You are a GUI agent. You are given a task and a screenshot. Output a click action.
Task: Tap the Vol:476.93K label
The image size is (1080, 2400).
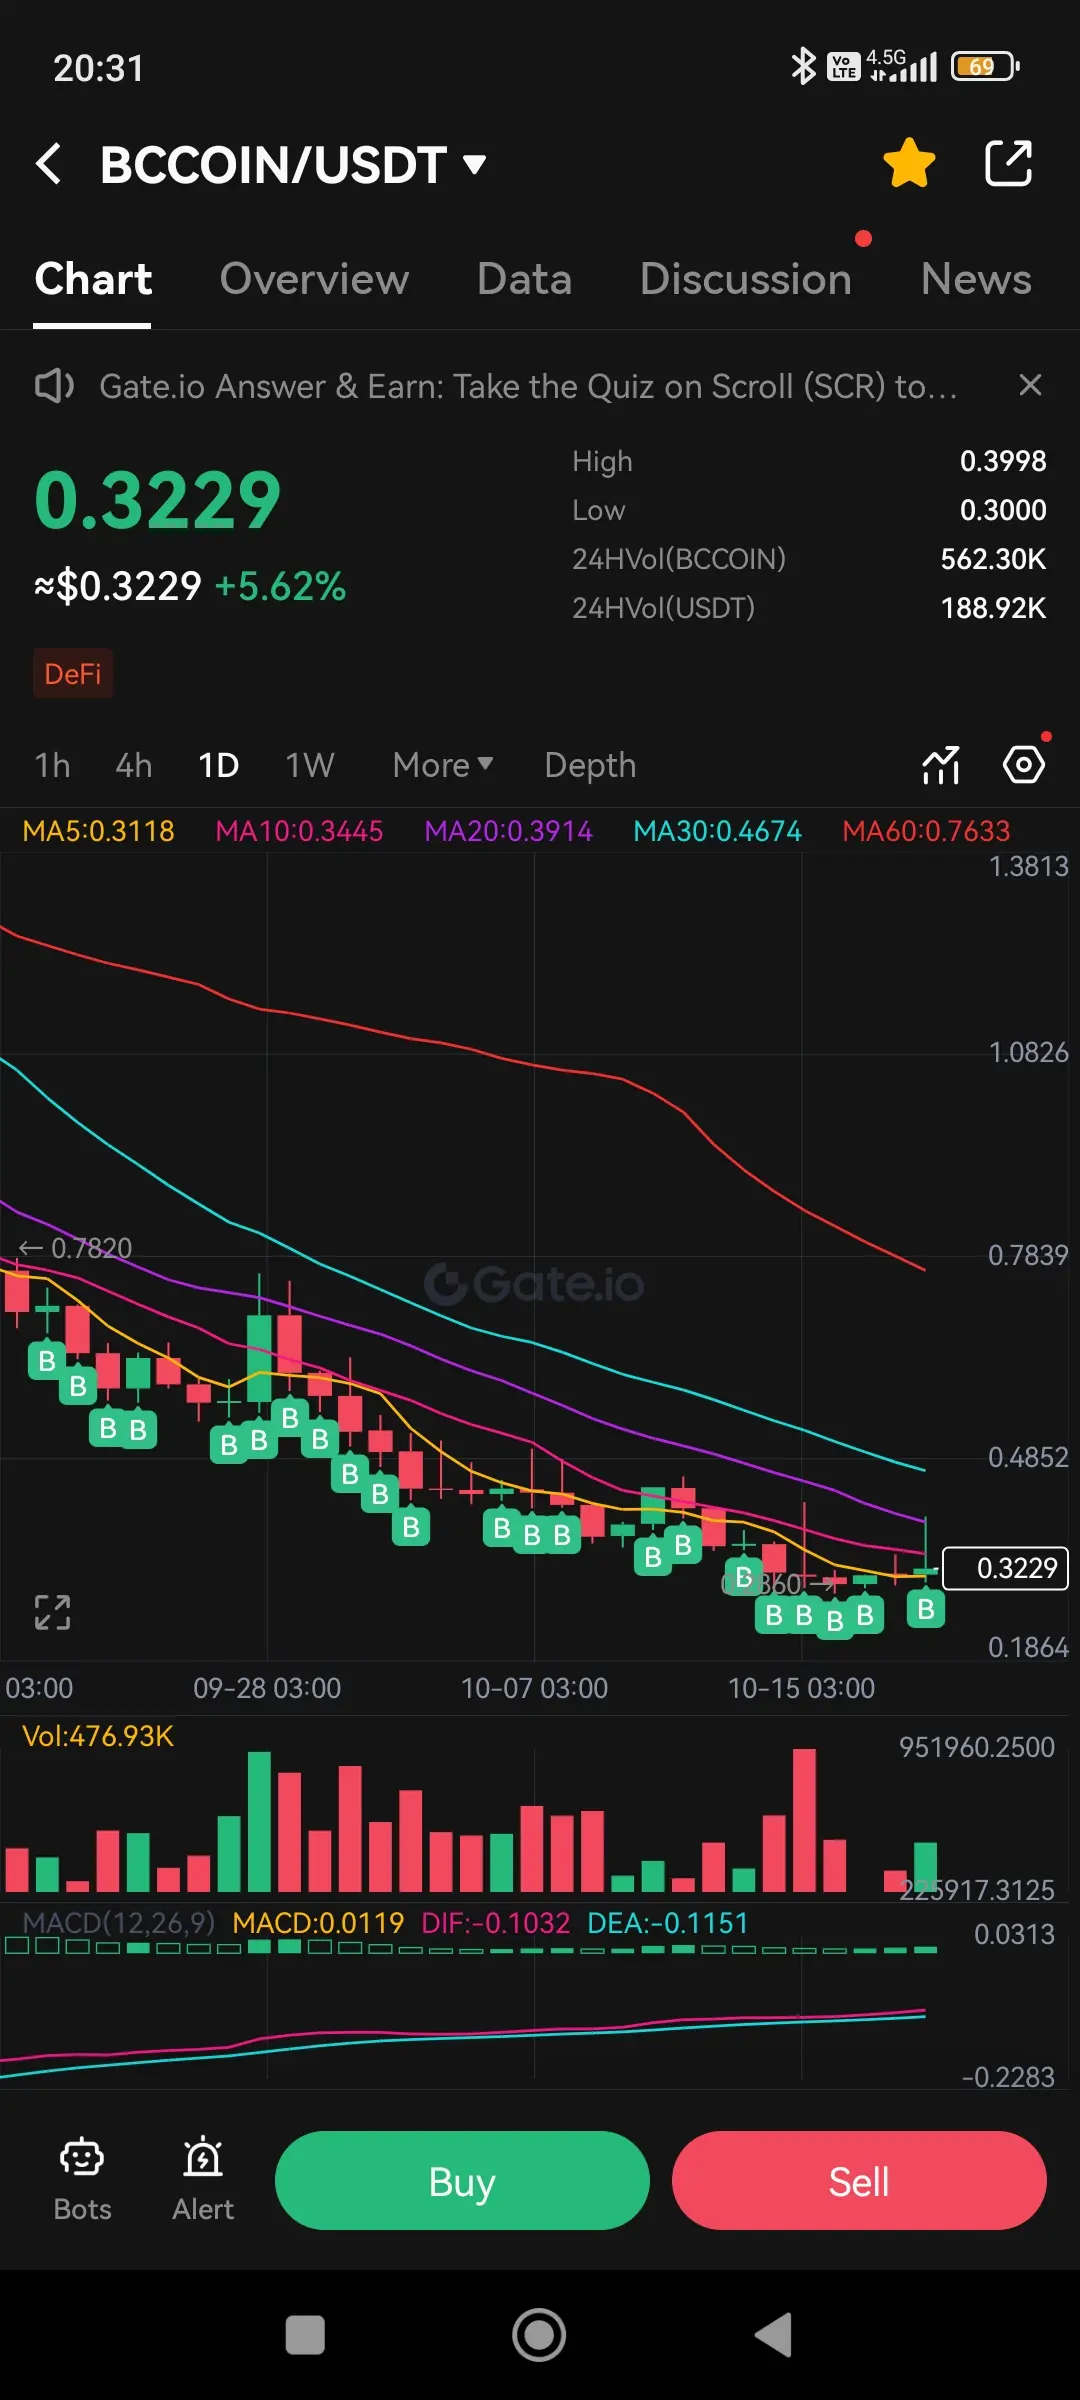[98, 1736]
